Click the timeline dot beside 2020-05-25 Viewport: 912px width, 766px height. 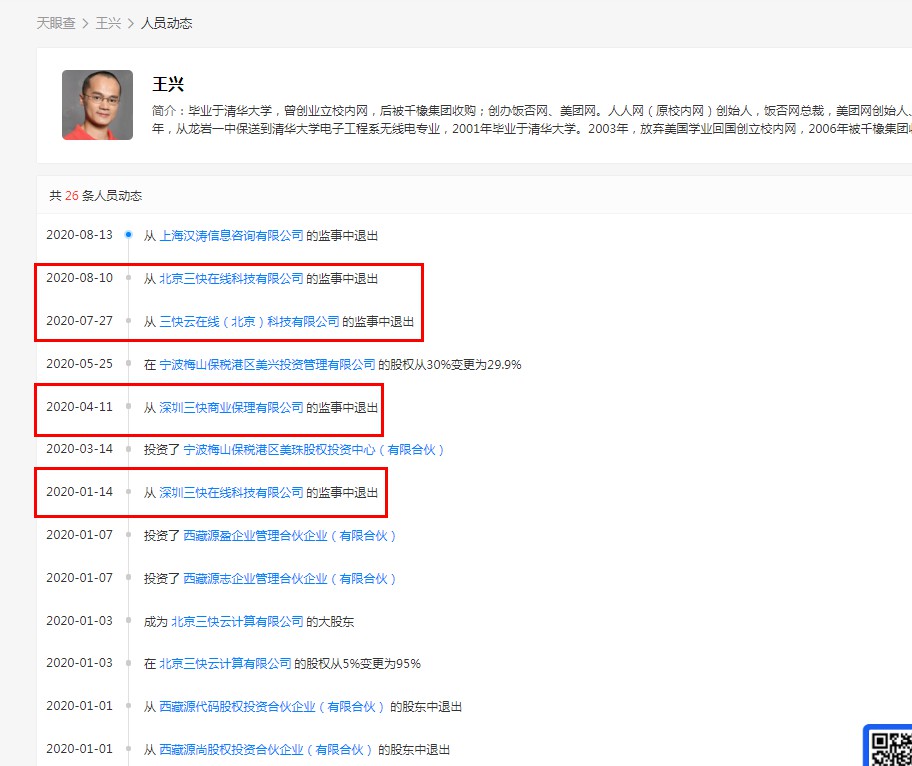pos(129,364)
